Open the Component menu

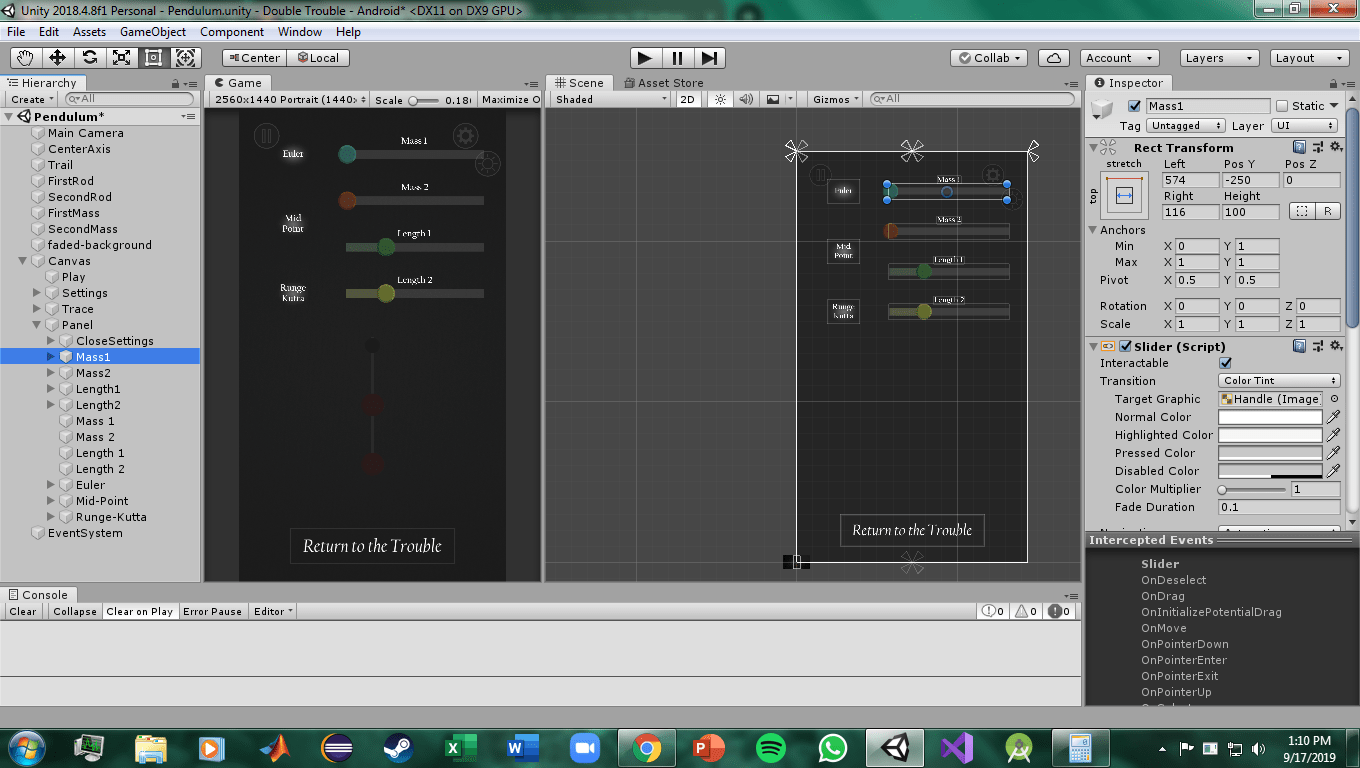[x=232, y=32]
